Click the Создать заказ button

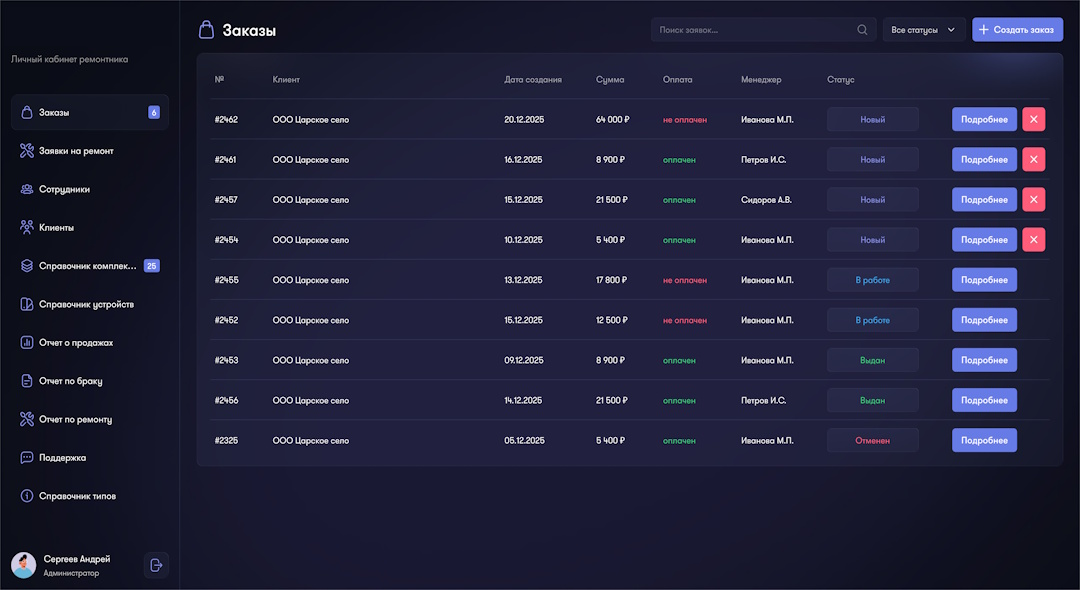pyautogui.click(x=1017, y=30)
